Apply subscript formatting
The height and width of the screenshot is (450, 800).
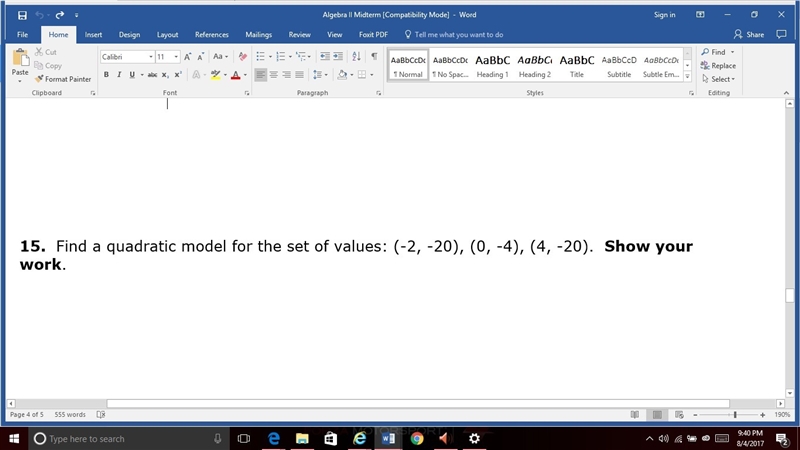(x=165, y=74)
